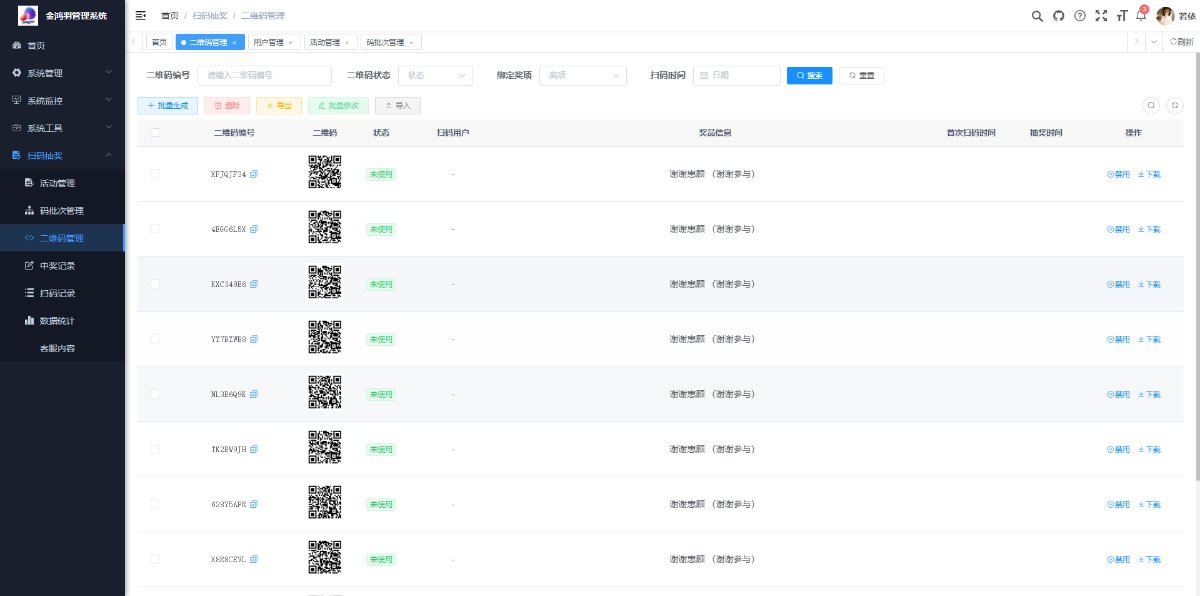Open the QR code image in X6R8CEVL row
The height and width of the screenshot is (596, 1200).
pos(324,558)
